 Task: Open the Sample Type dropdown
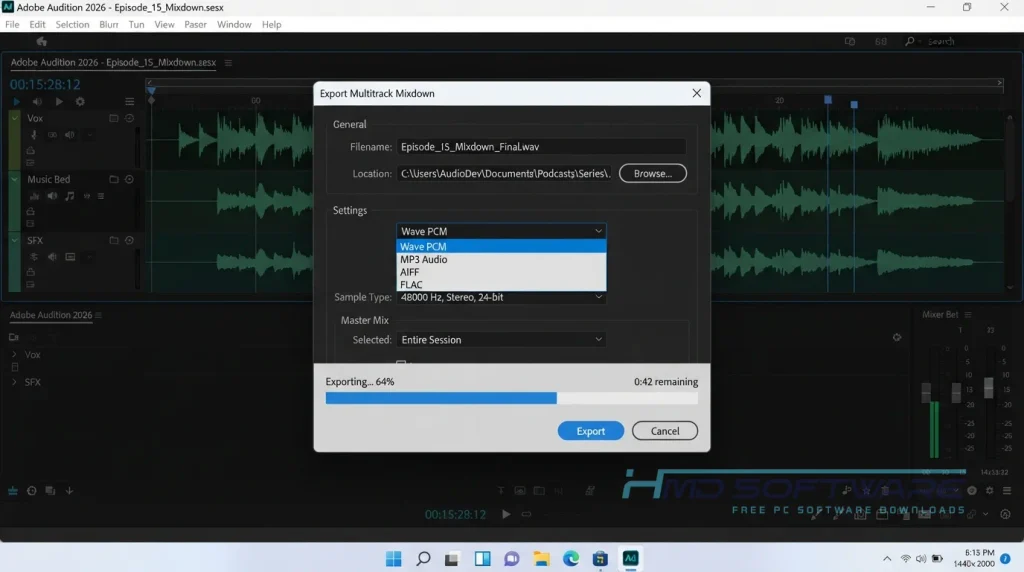(501, 297)
